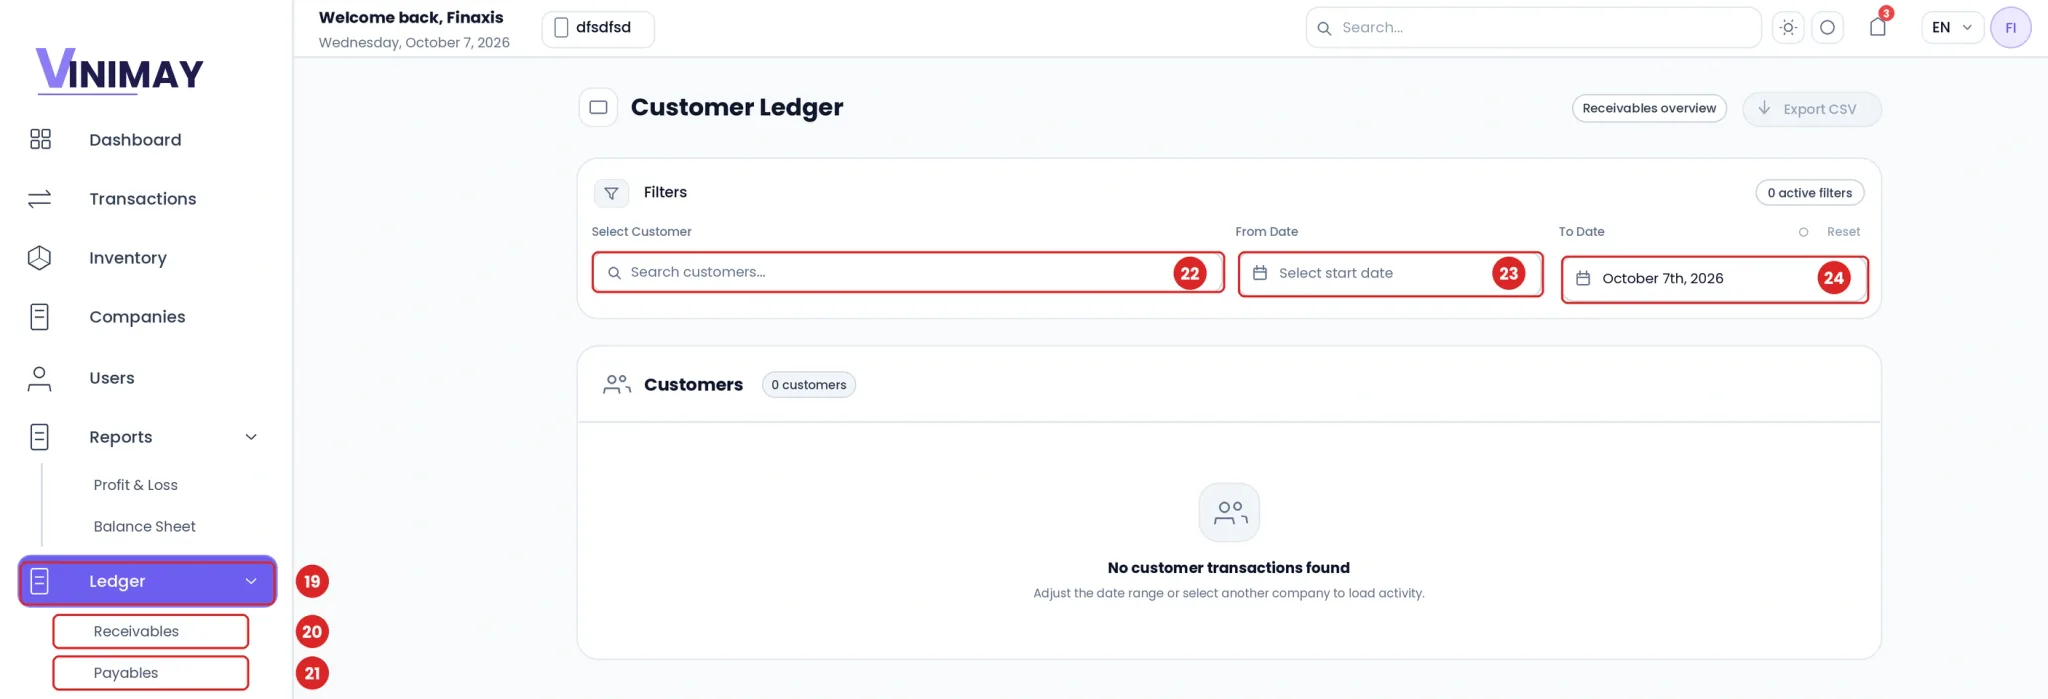Screen dimensions: 2048x699
Task: Click 'Welcome back, Finaxis' greeting
Action: coord(411,18)
